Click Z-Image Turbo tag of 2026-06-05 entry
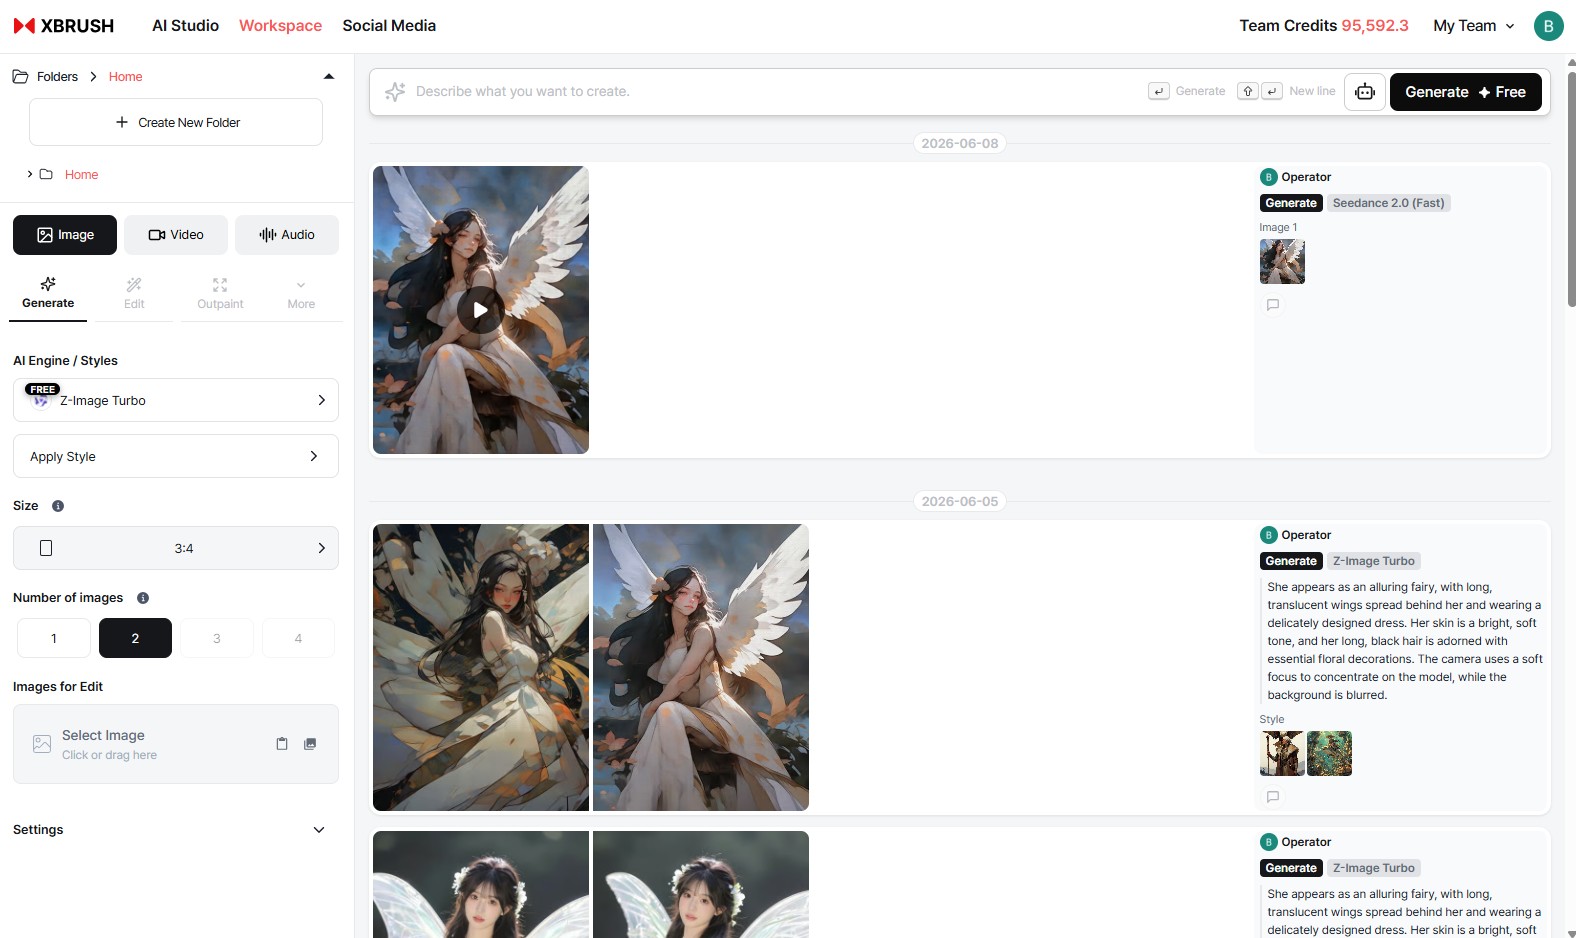 click(1373, 561)
